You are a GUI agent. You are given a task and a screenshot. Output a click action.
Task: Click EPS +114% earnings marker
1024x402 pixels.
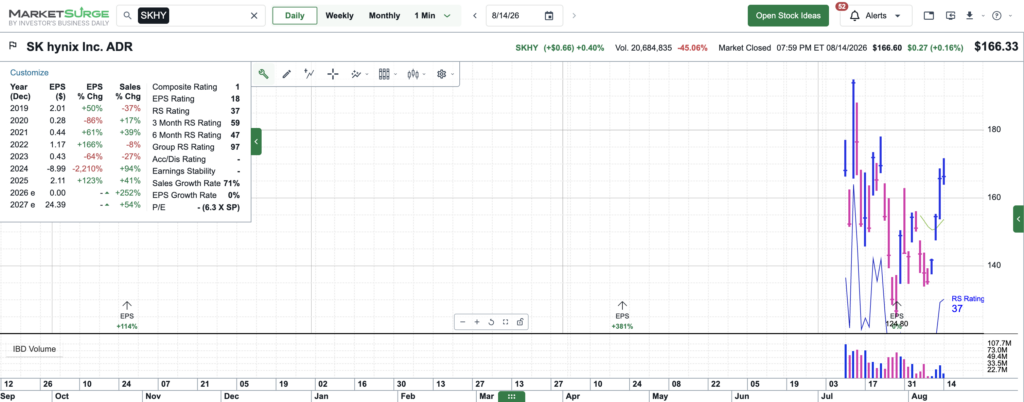pyautogui.click(x=127, y=315)
